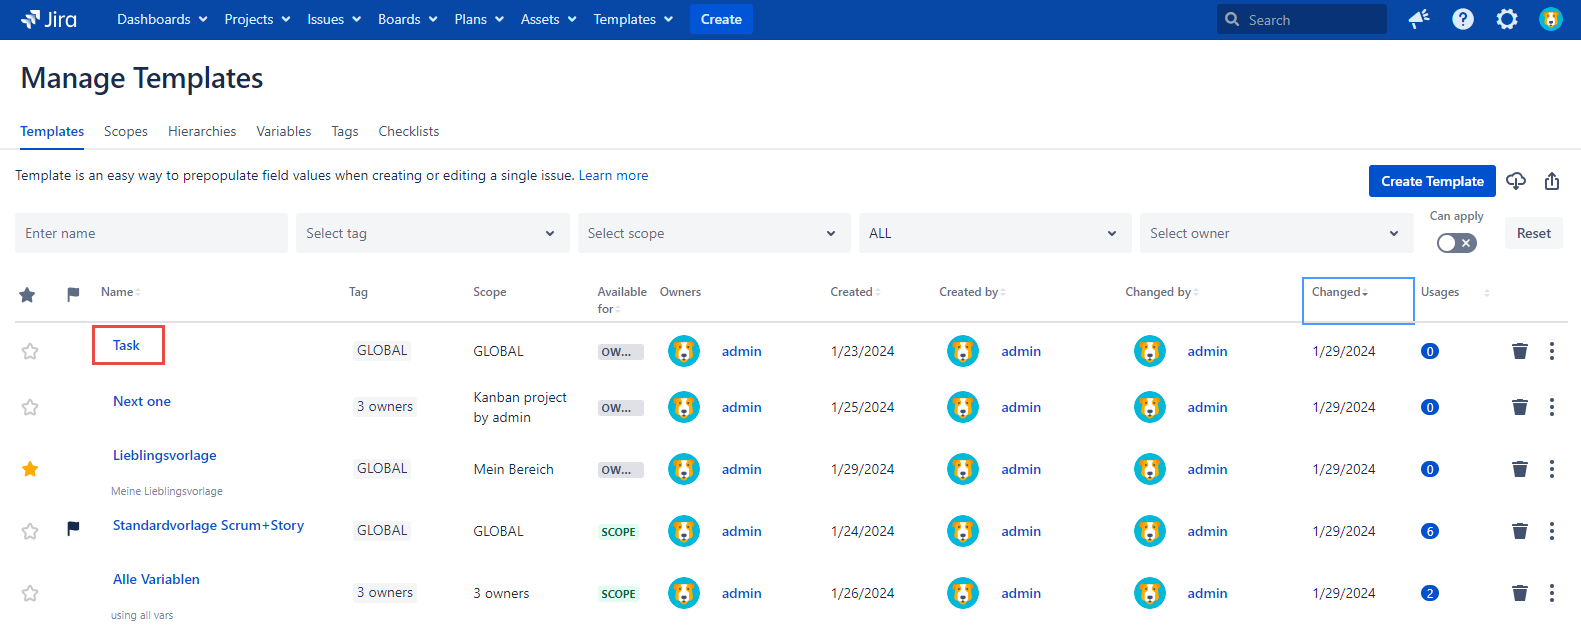Click the Create Template button
Viewport: 1581px width, 636px height.
pos(1431,181)
